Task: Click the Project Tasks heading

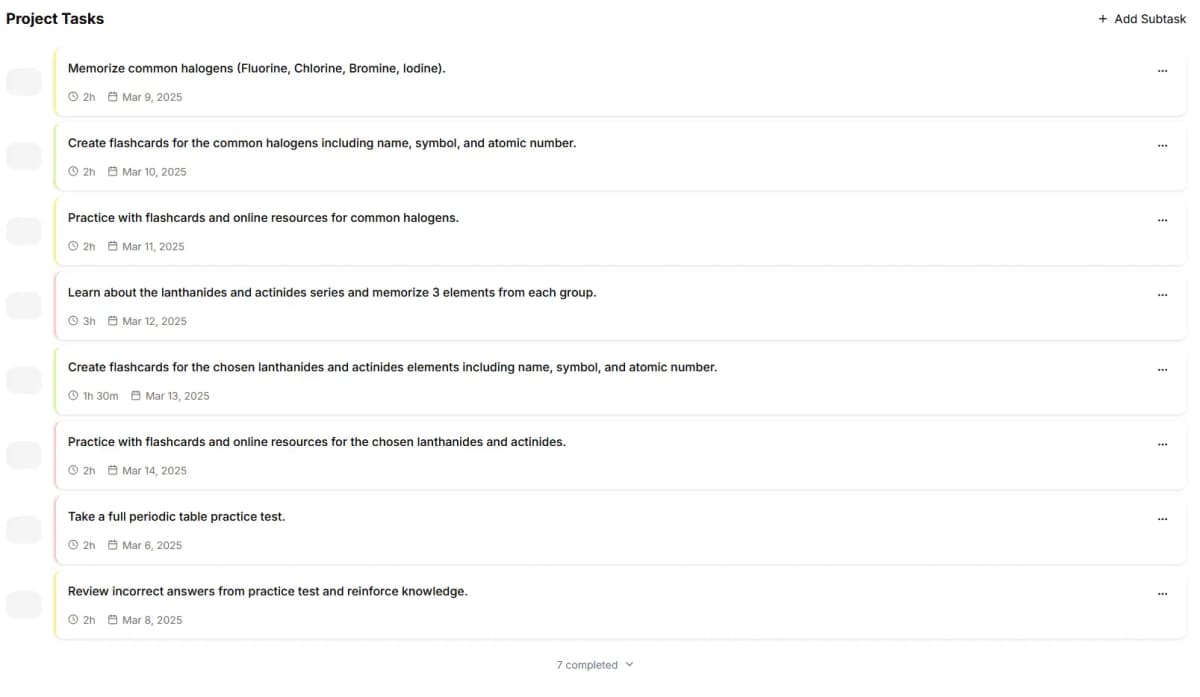Action: click(x=55, y=19)
